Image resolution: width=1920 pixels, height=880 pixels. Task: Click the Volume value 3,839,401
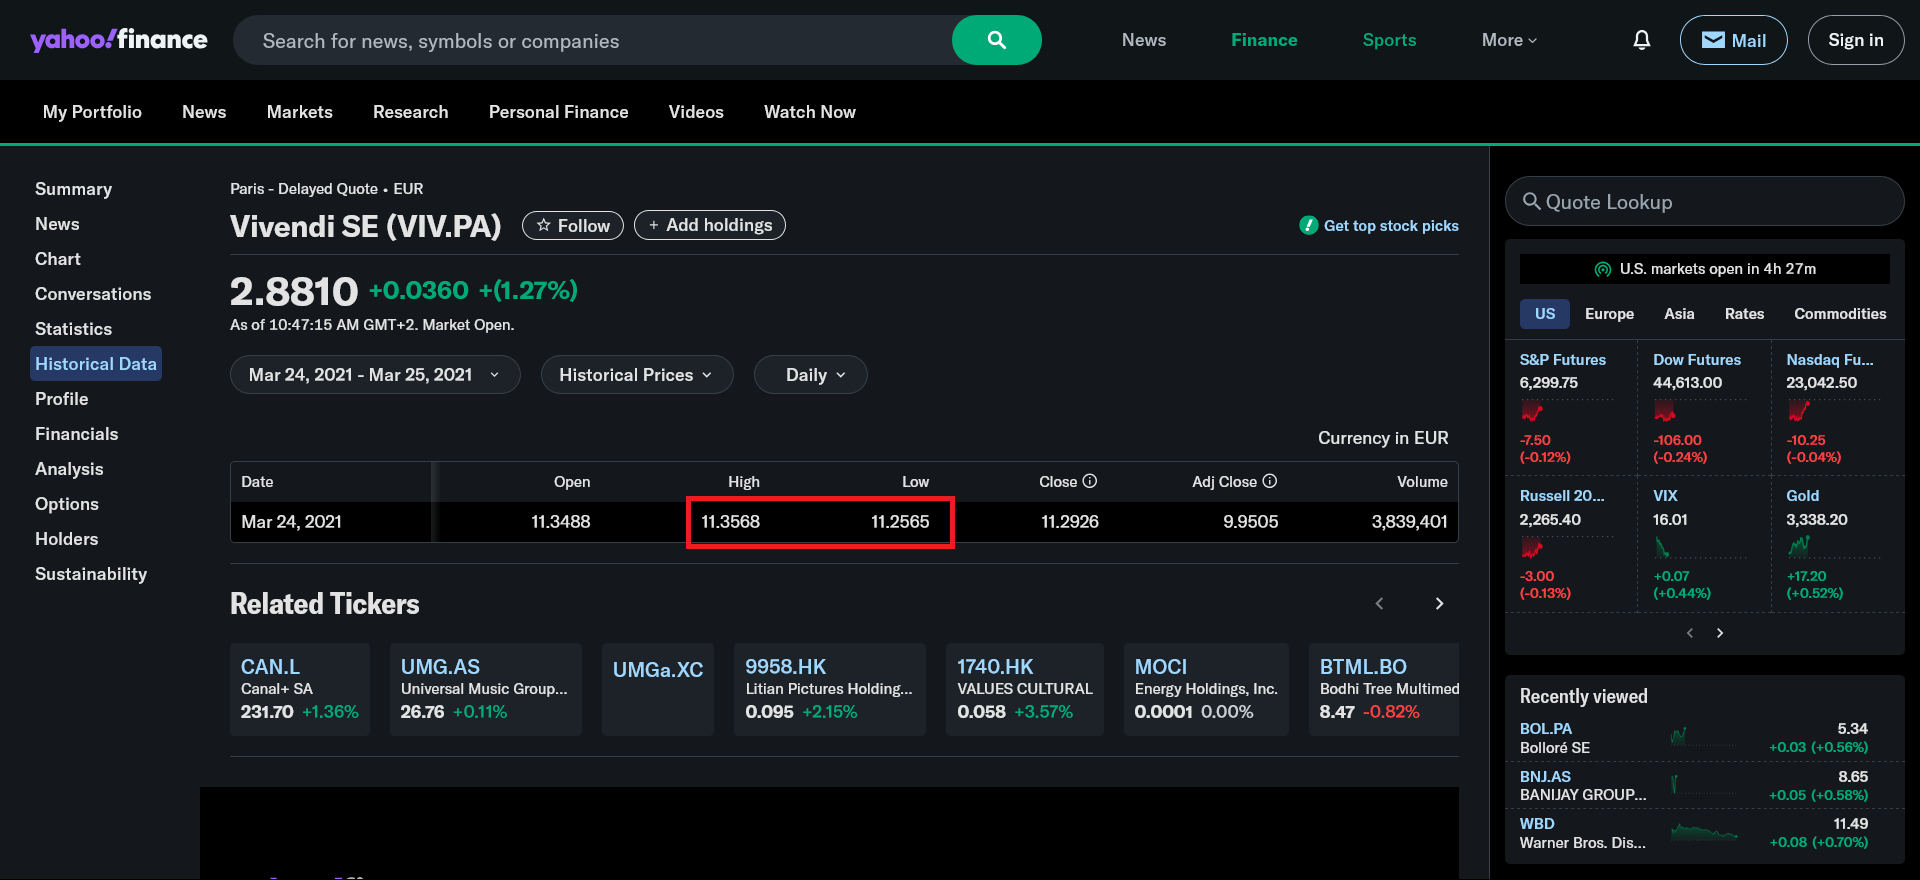[1409, 522]
